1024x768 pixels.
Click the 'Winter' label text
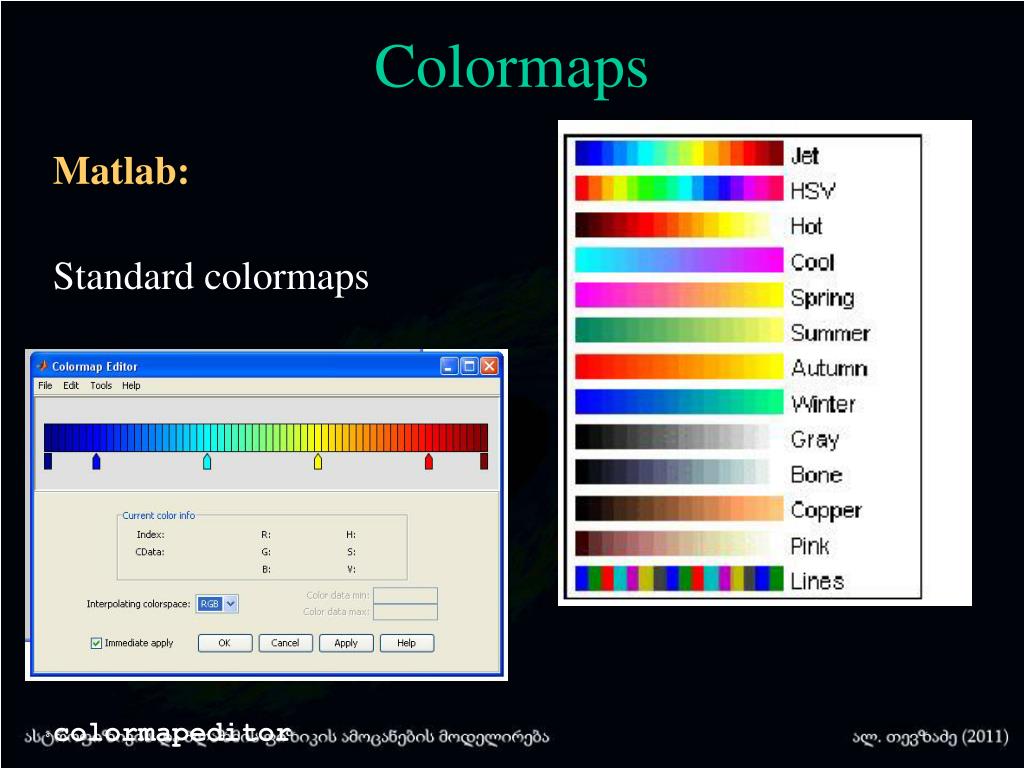point(823,404)
